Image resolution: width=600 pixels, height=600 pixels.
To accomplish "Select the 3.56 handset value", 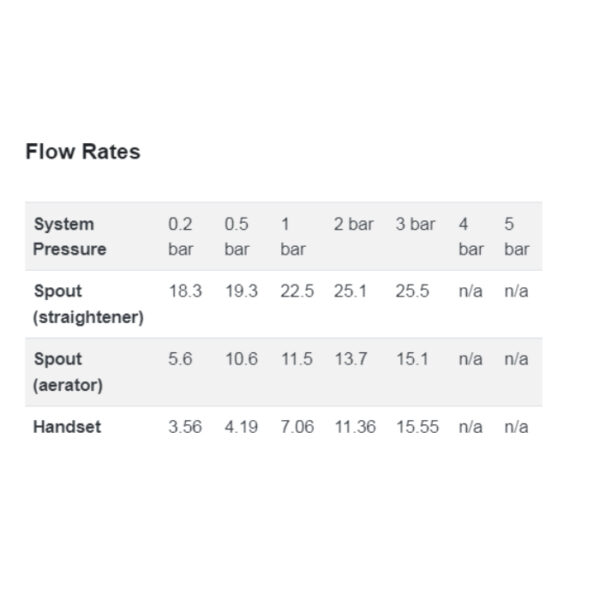I will pos(185,427).
